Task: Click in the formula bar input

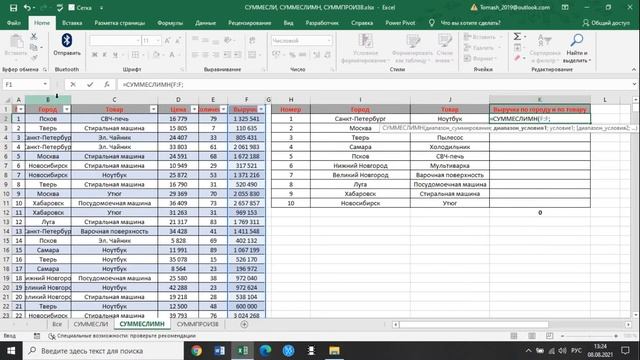Action: click(x=373, y=84)
